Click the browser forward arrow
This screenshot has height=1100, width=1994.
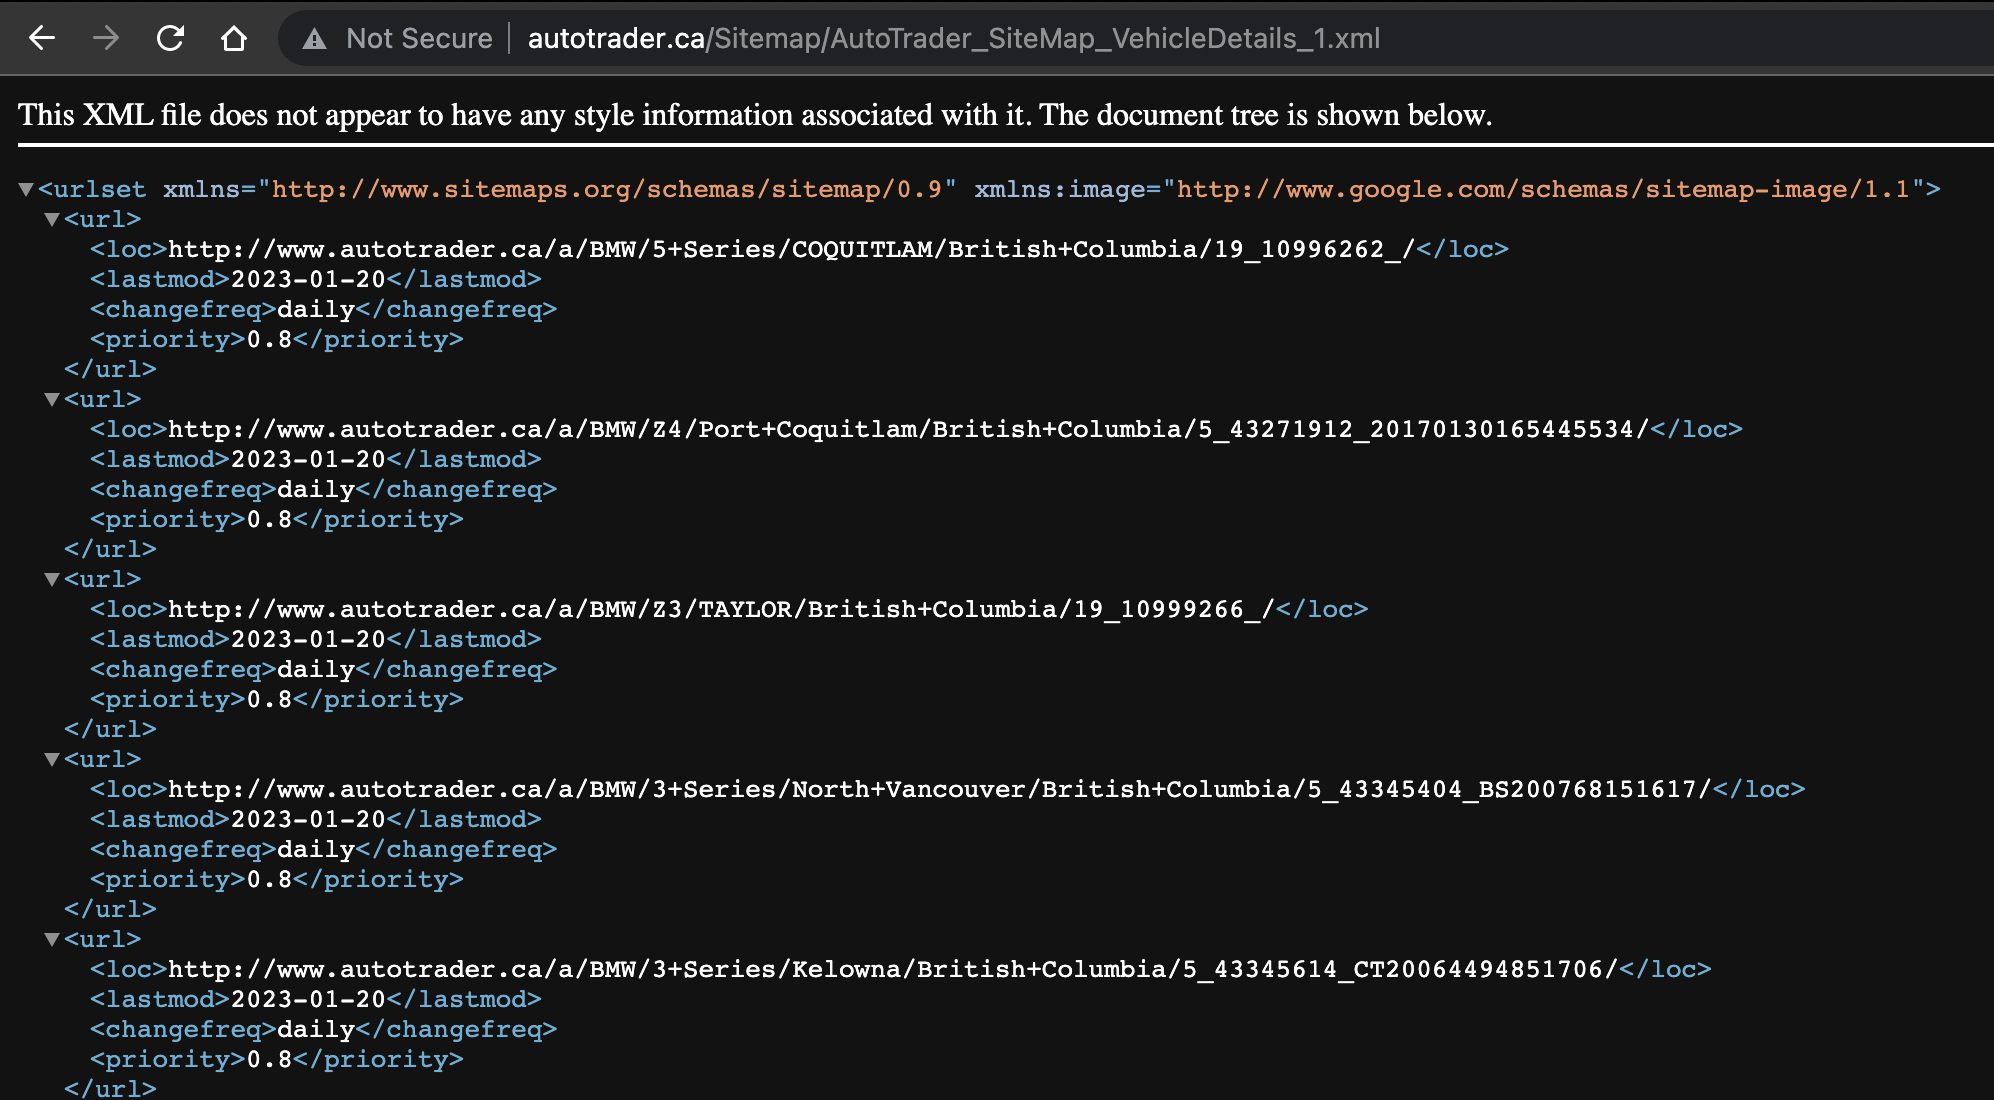pos(106,38)
